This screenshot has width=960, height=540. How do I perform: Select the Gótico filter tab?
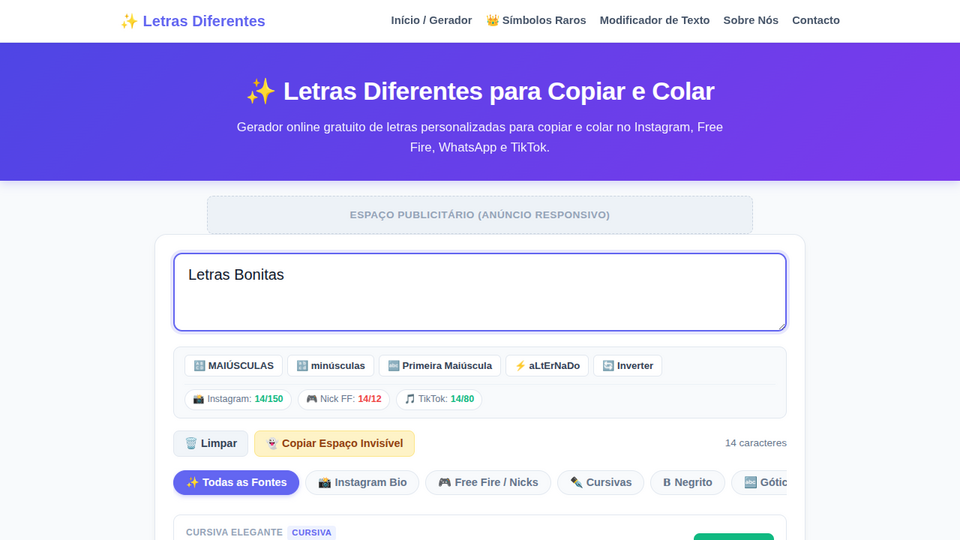759,482
